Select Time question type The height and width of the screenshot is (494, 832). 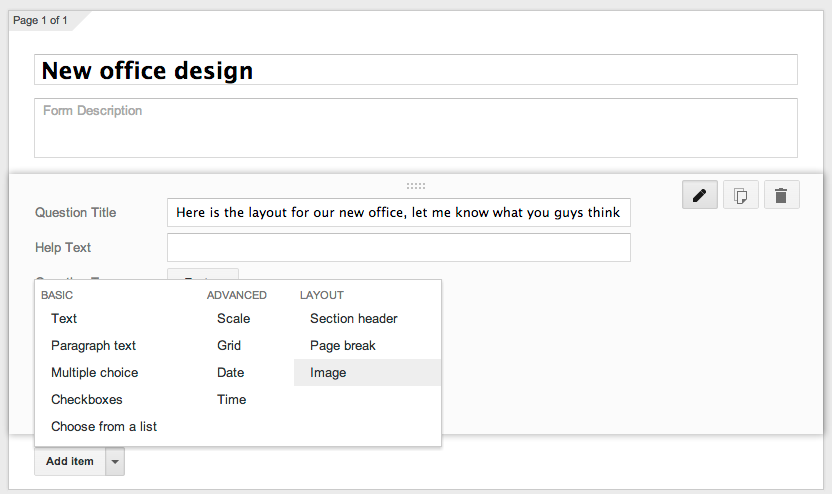231,399
